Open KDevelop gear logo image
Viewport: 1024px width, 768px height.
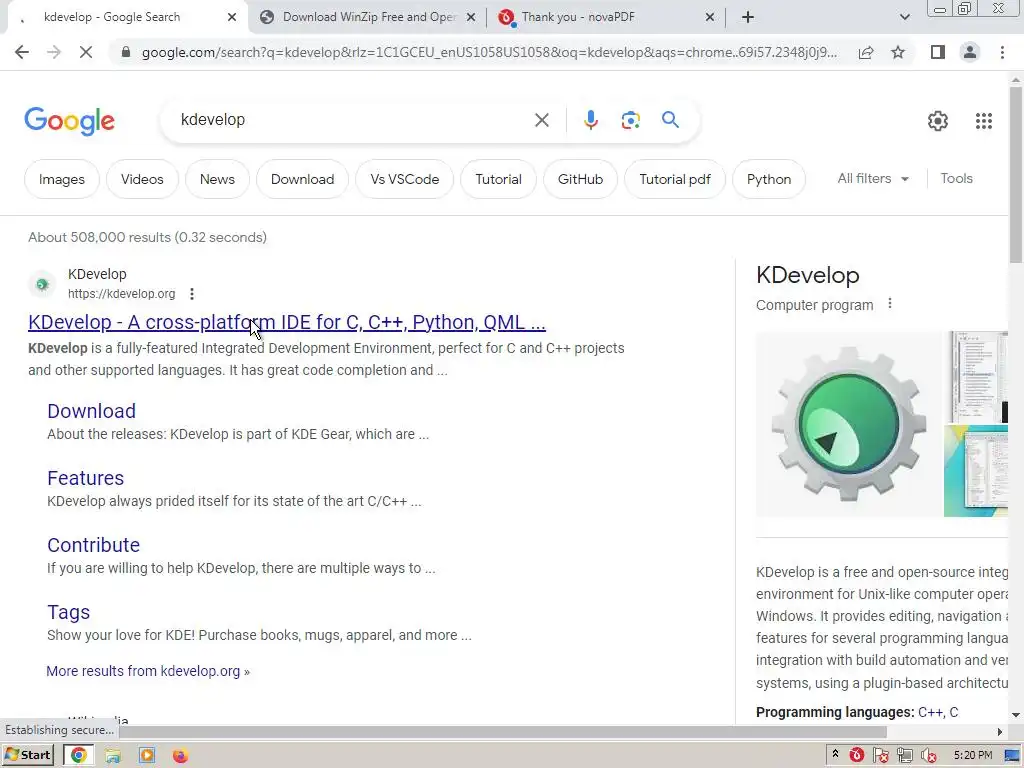[848, 424]
